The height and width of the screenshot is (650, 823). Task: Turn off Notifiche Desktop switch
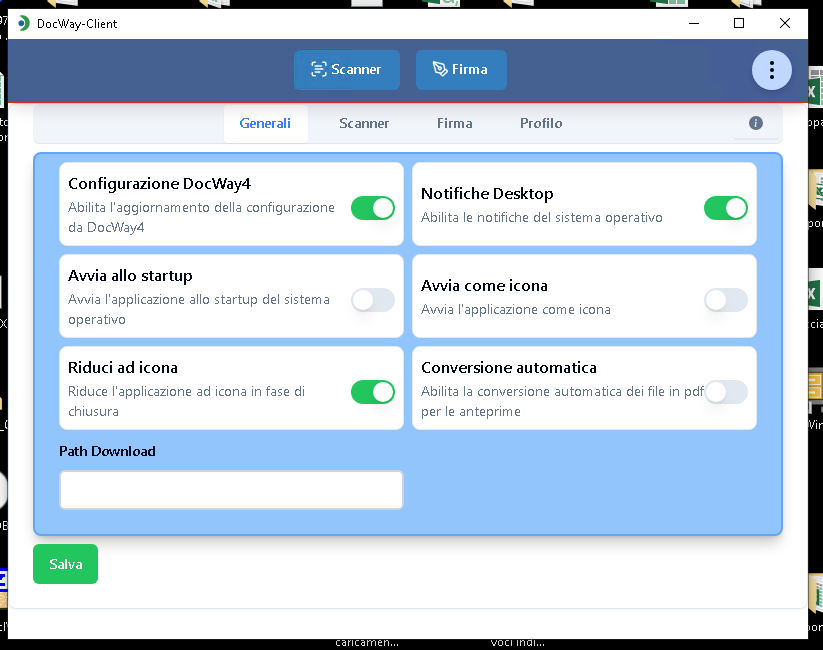tap(725, 208)
